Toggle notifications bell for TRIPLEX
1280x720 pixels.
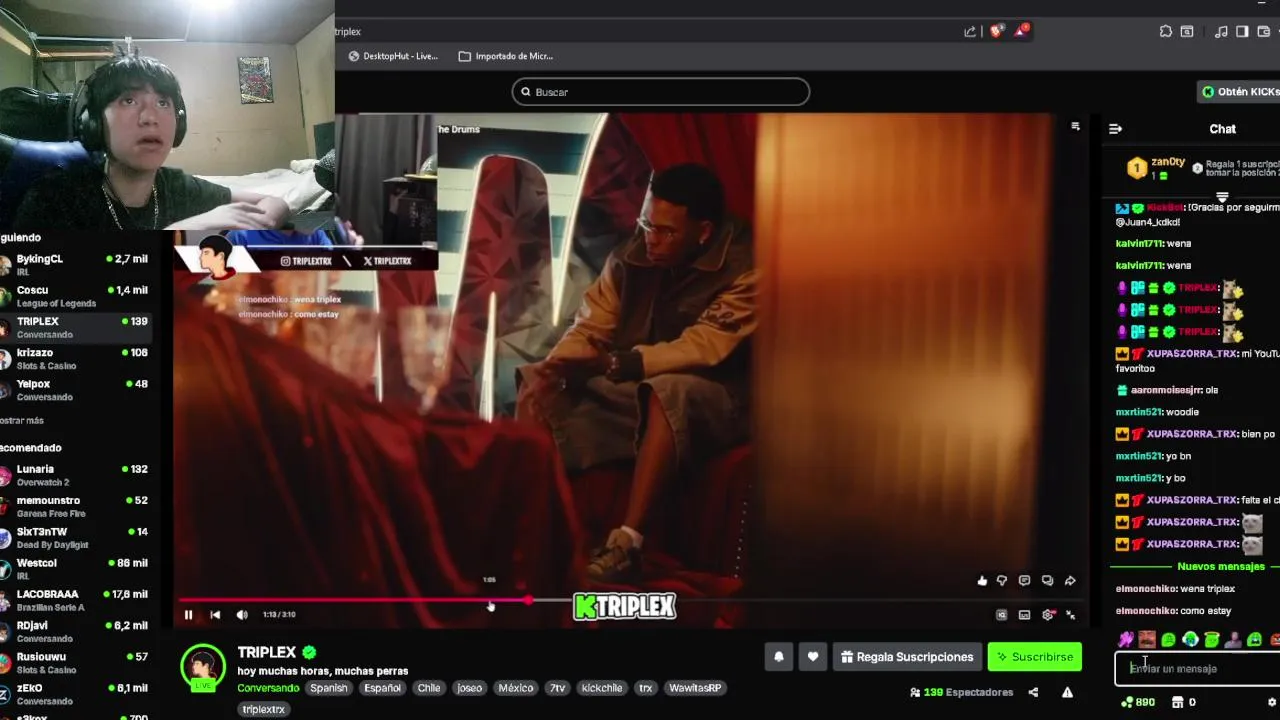(x=779, y=657)
